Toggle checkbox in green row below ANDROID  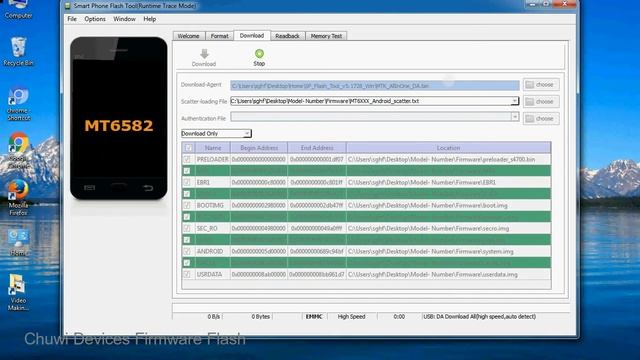[187, 263]
